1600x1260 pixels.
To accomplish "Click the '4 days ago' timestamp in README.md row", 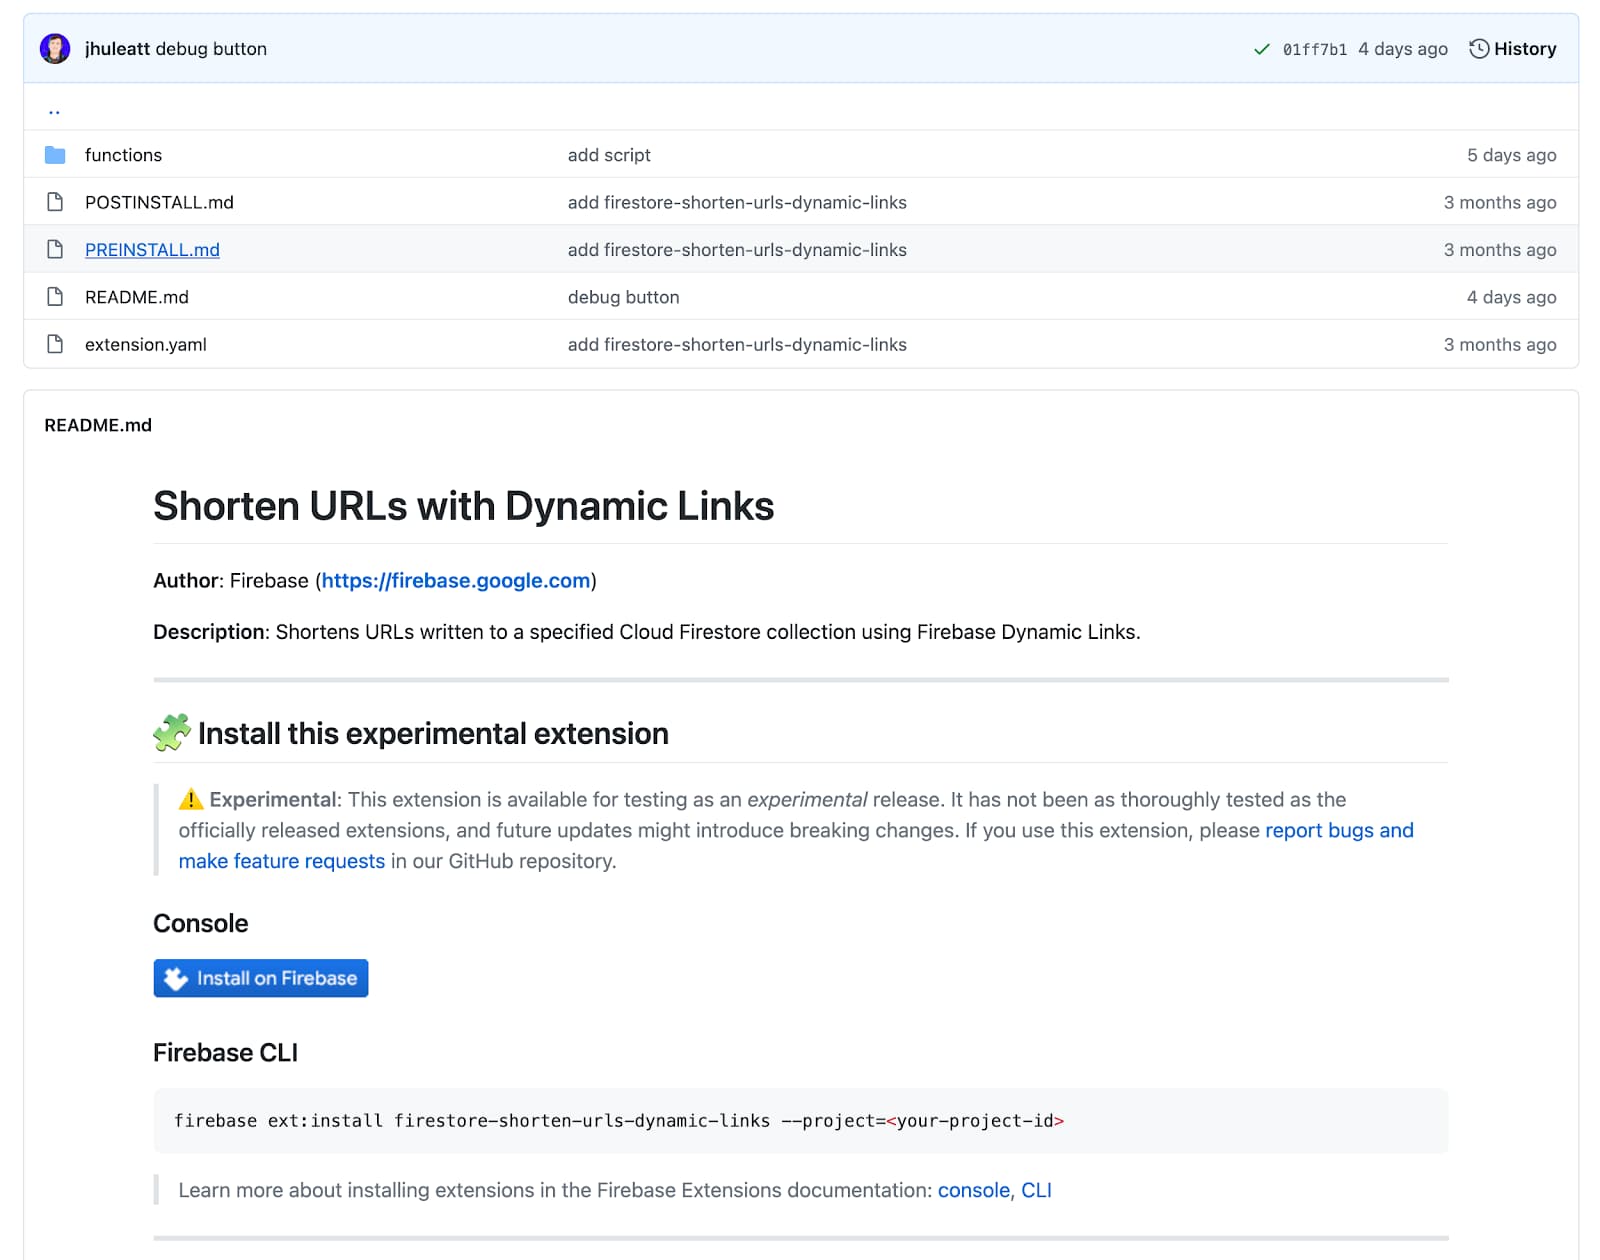I will 1511,297.
